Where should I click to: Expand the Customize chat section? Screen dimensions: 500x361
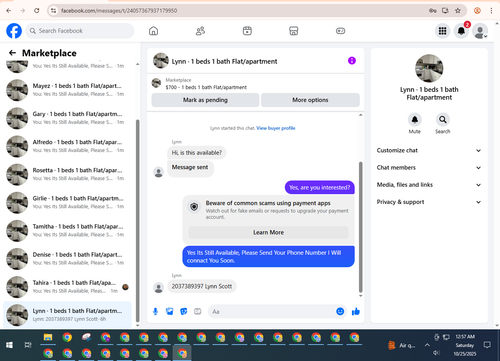click(429, 150)
